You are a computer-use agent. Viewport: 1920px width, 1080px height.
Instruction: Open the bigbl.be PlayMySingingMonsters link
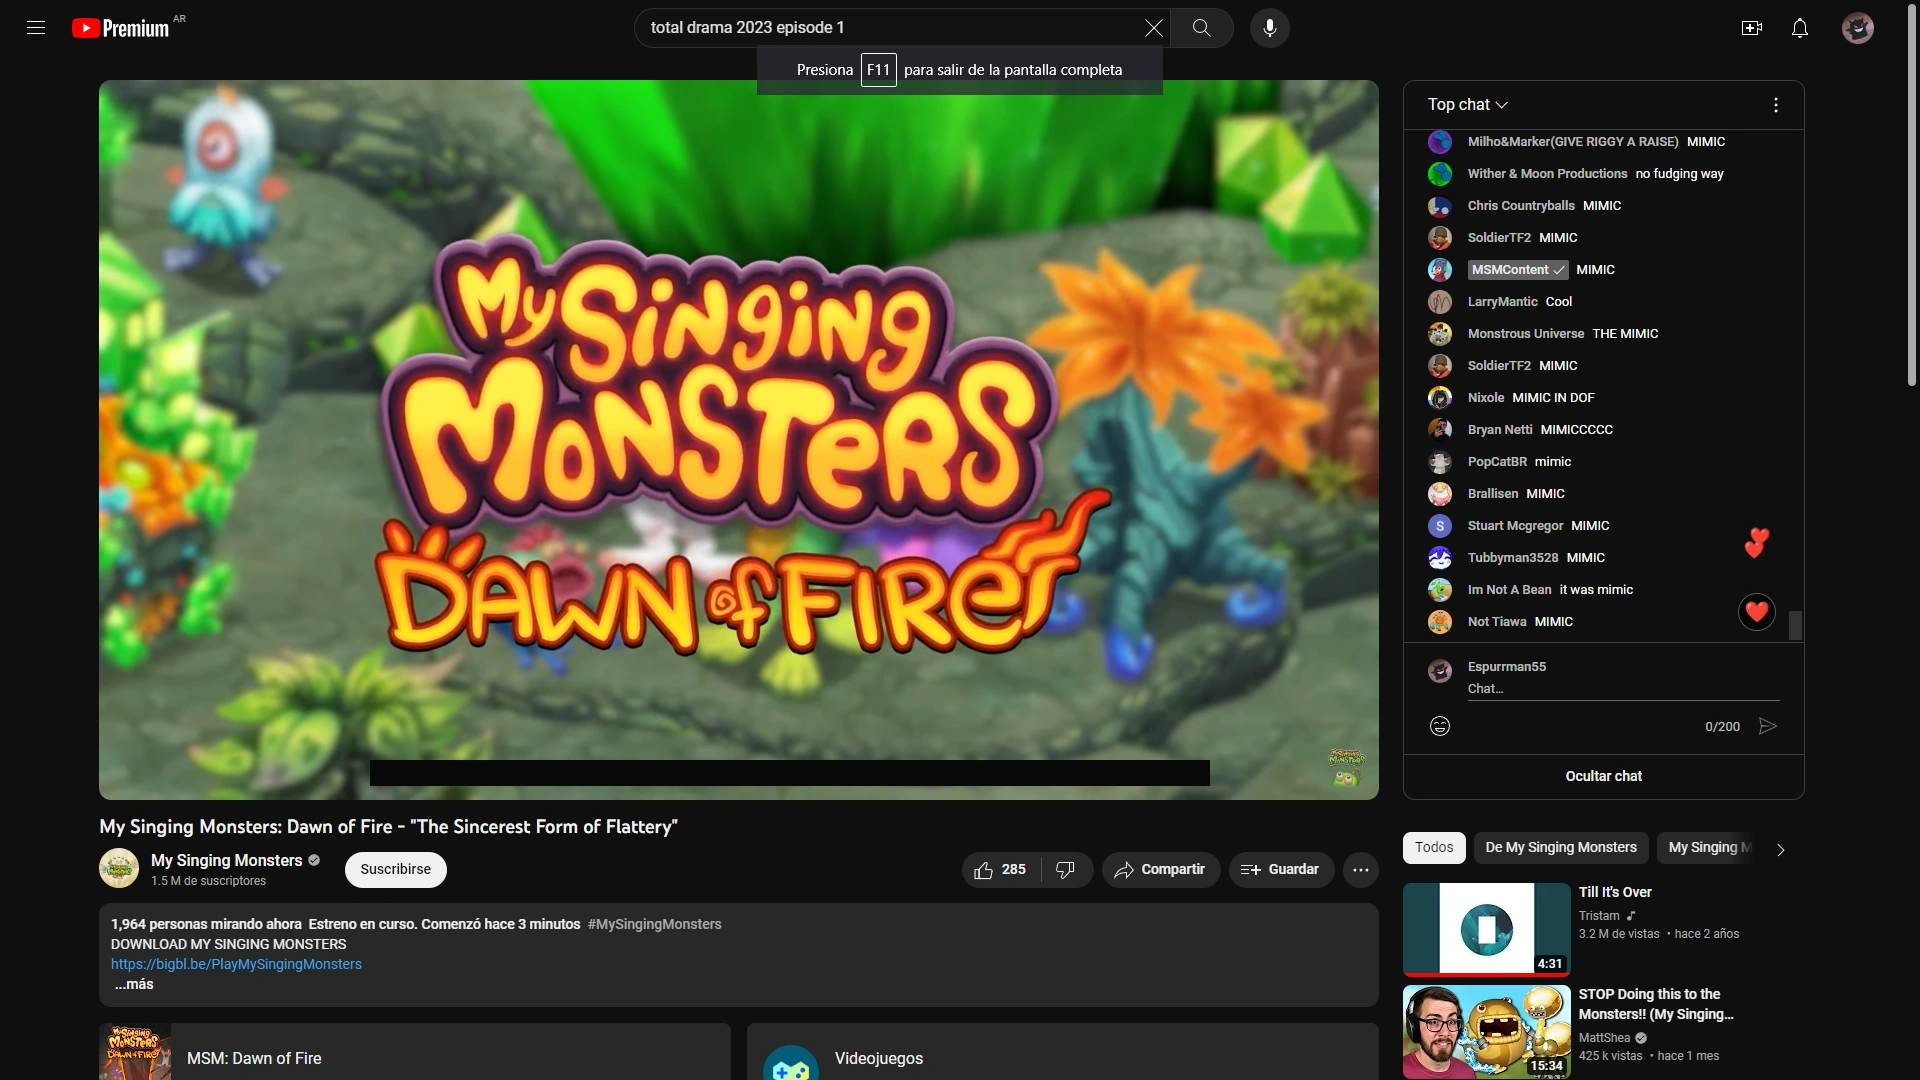pos(236,964)
